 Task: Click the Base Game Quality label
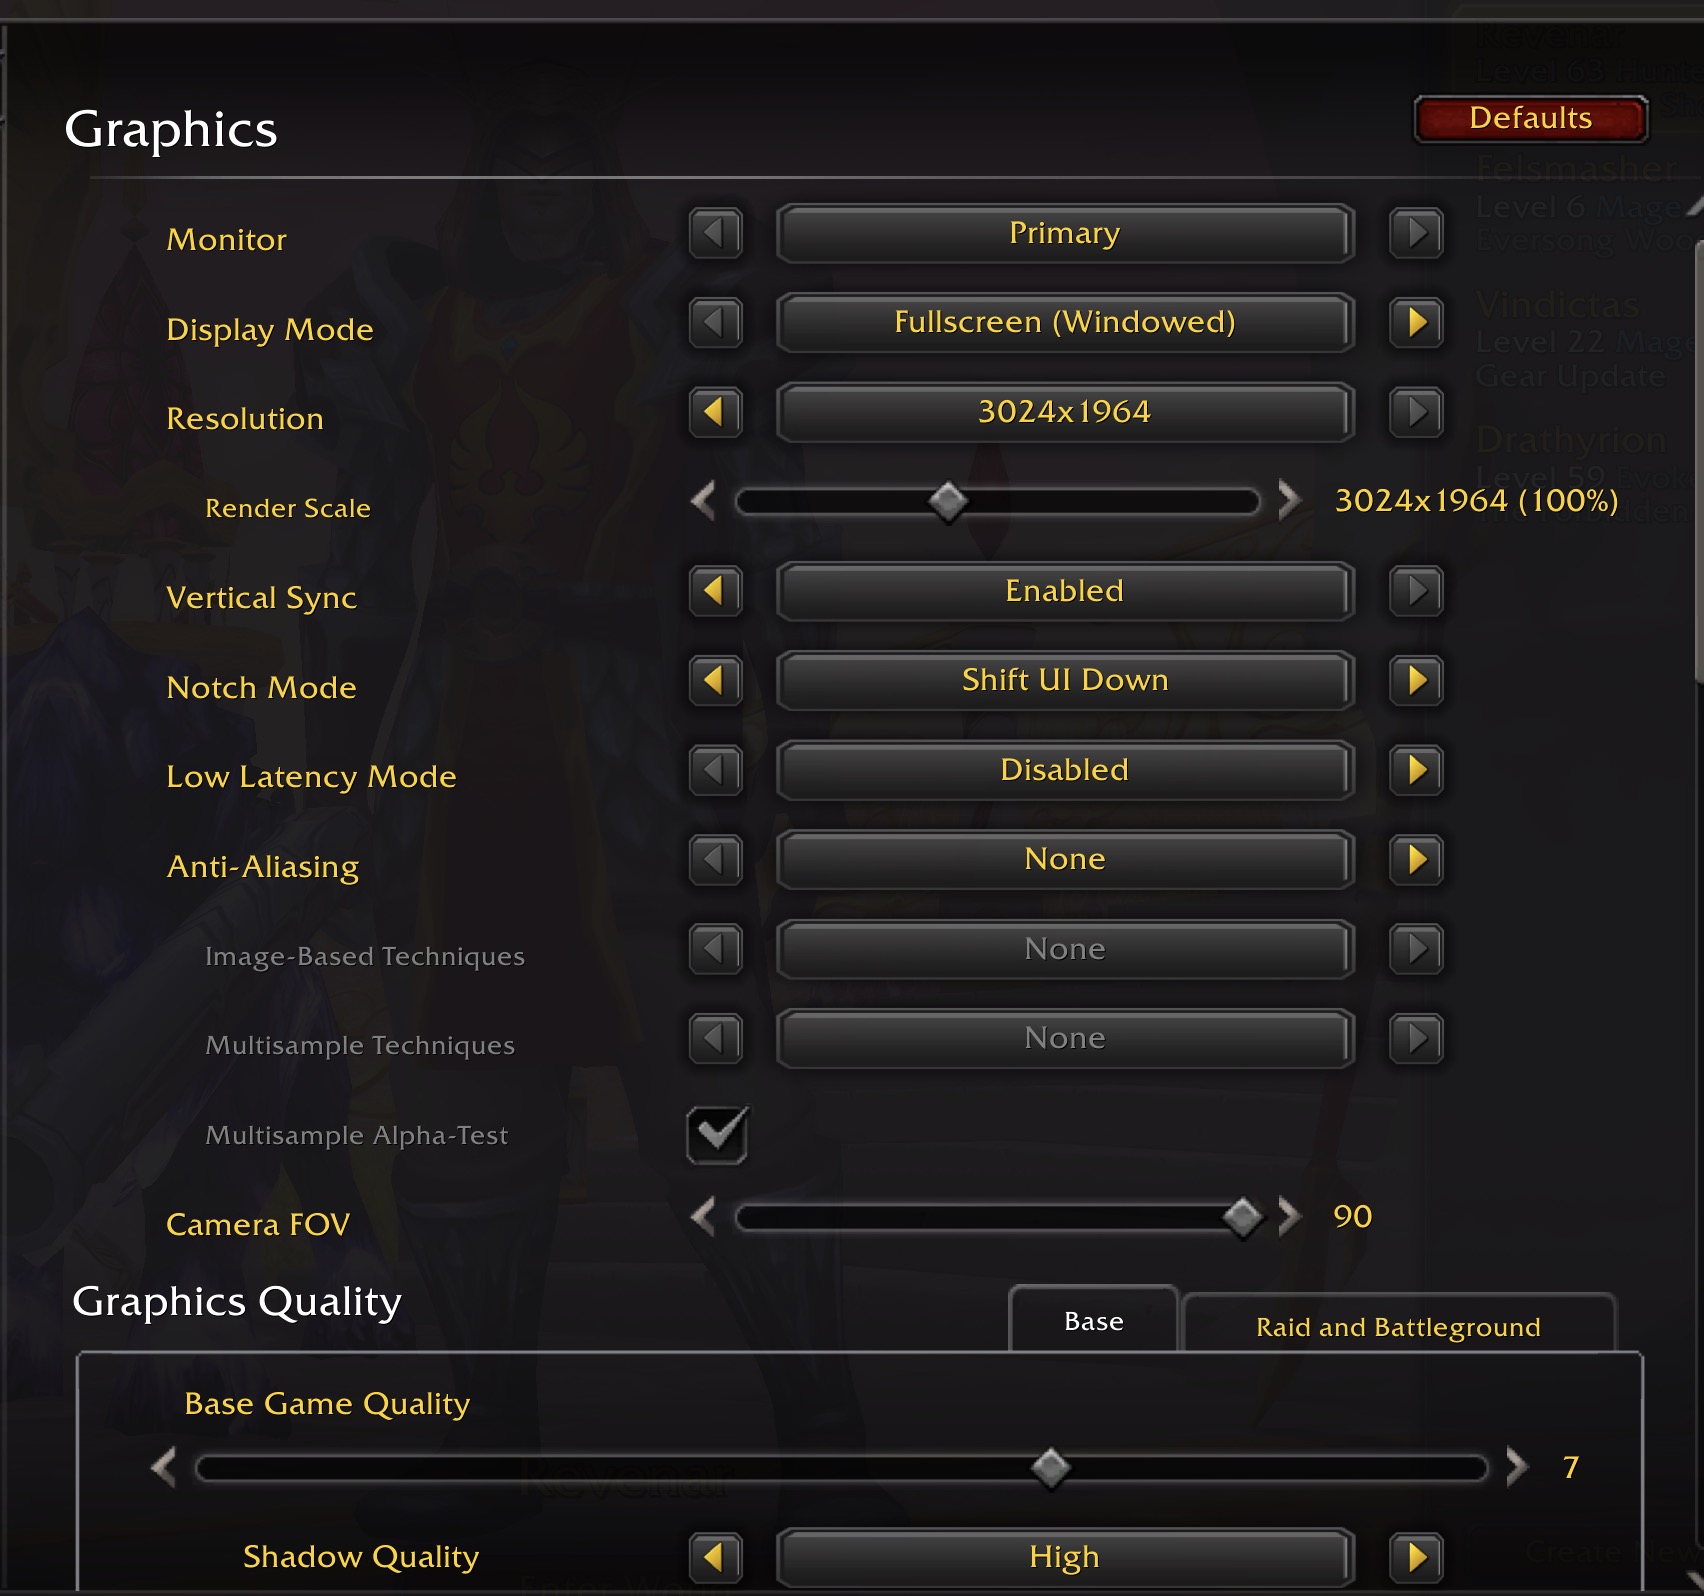click(x=327, y=1405)
